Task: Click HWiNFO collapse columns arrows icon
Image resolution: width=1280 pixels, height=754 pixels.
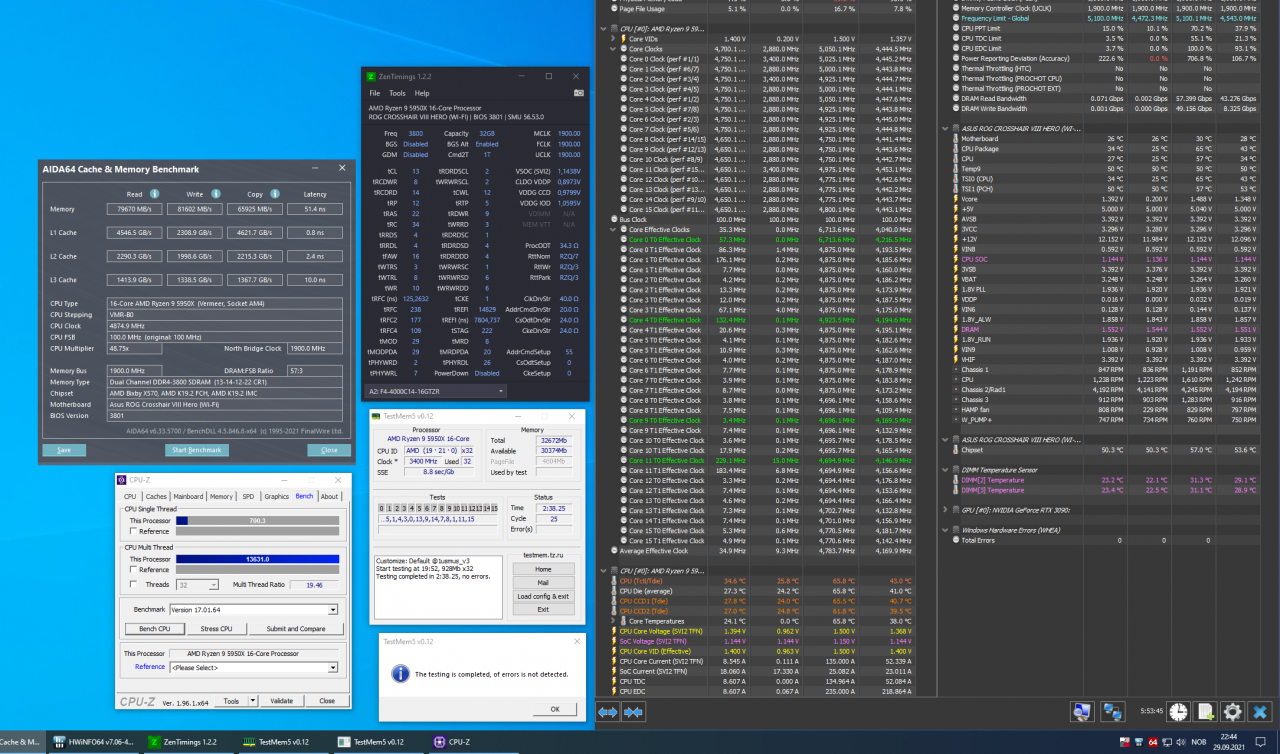Action: click(x=633, y=712)
